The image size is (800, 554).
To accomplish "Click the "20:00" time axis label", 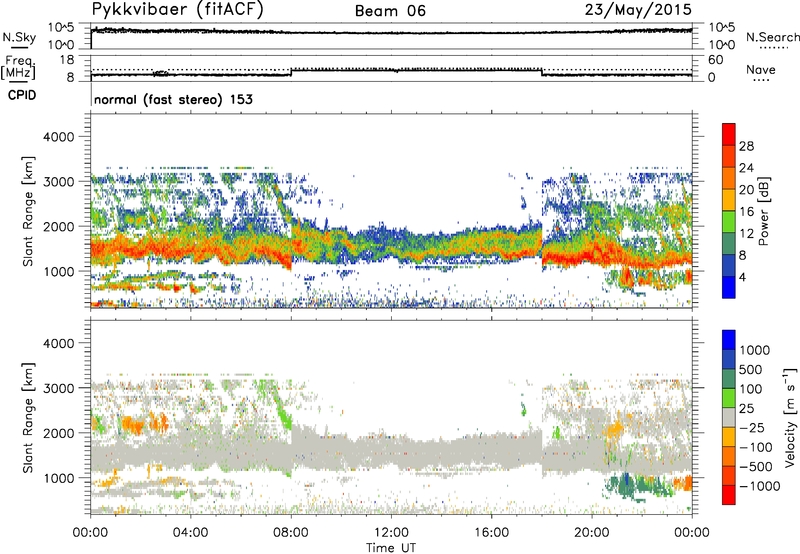I will click(592, 533).
